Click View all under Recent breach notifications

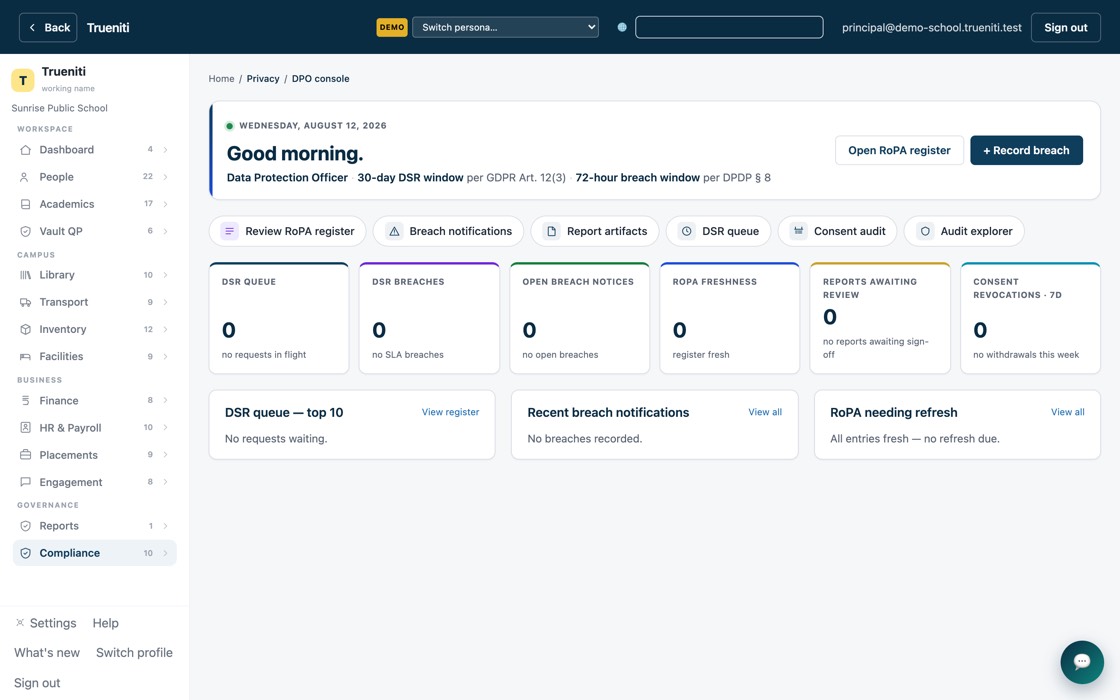point(765,412)
